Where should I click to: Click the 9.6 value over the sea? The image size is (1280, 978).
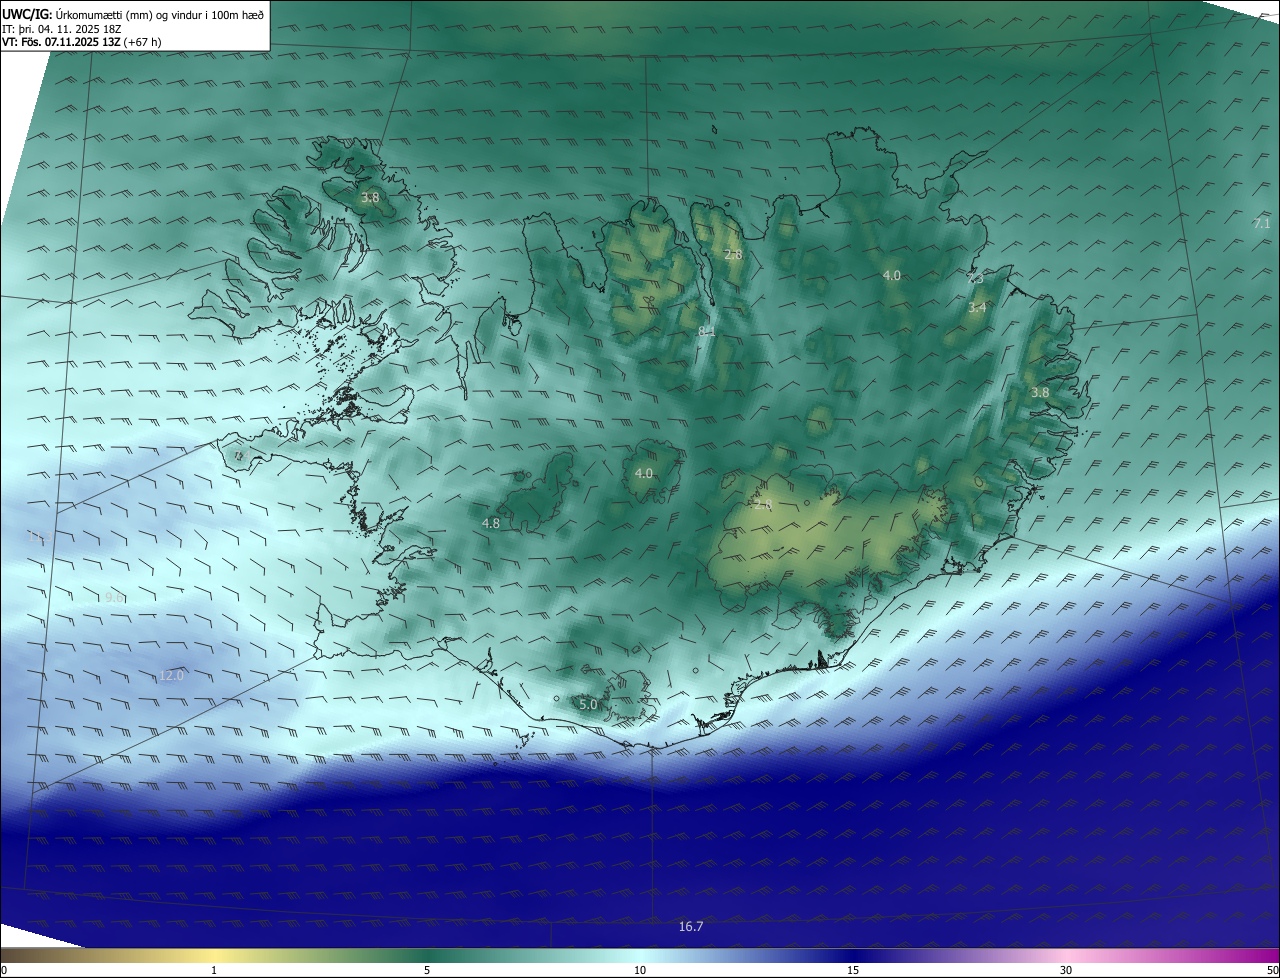[x=114, y=598]
